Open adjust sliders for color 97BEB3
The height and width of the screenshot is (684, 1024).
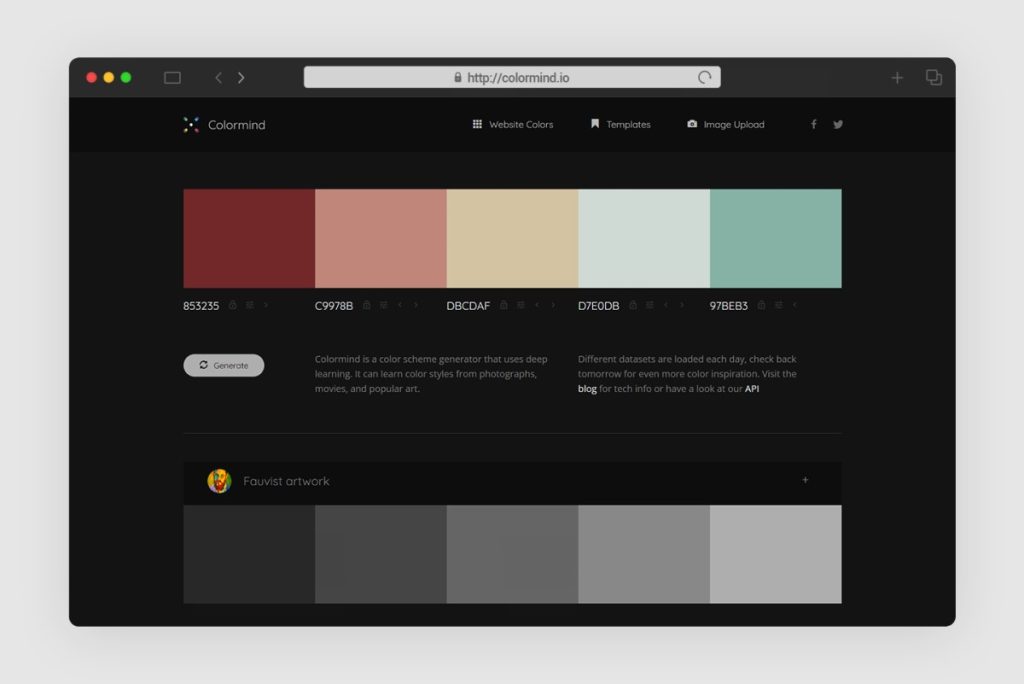(x=778, y=305)
